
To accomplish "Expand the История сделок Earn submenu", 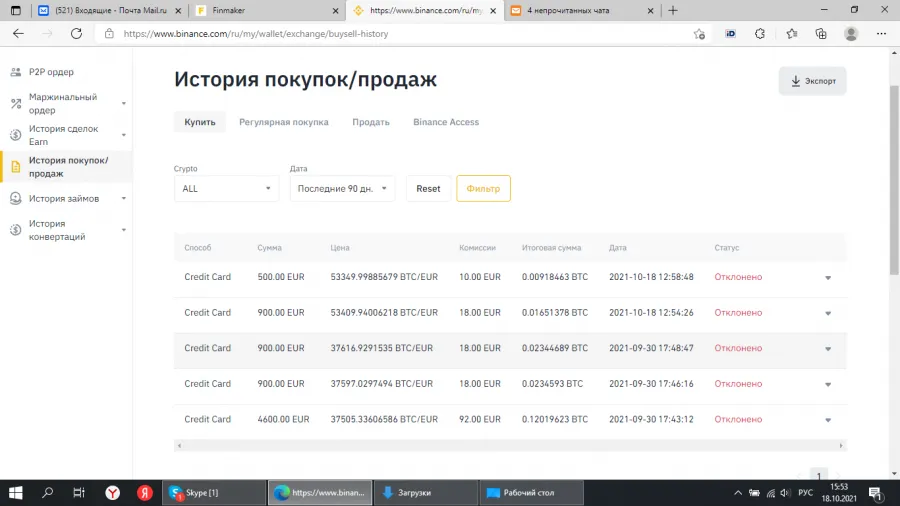I will [123, 135].
